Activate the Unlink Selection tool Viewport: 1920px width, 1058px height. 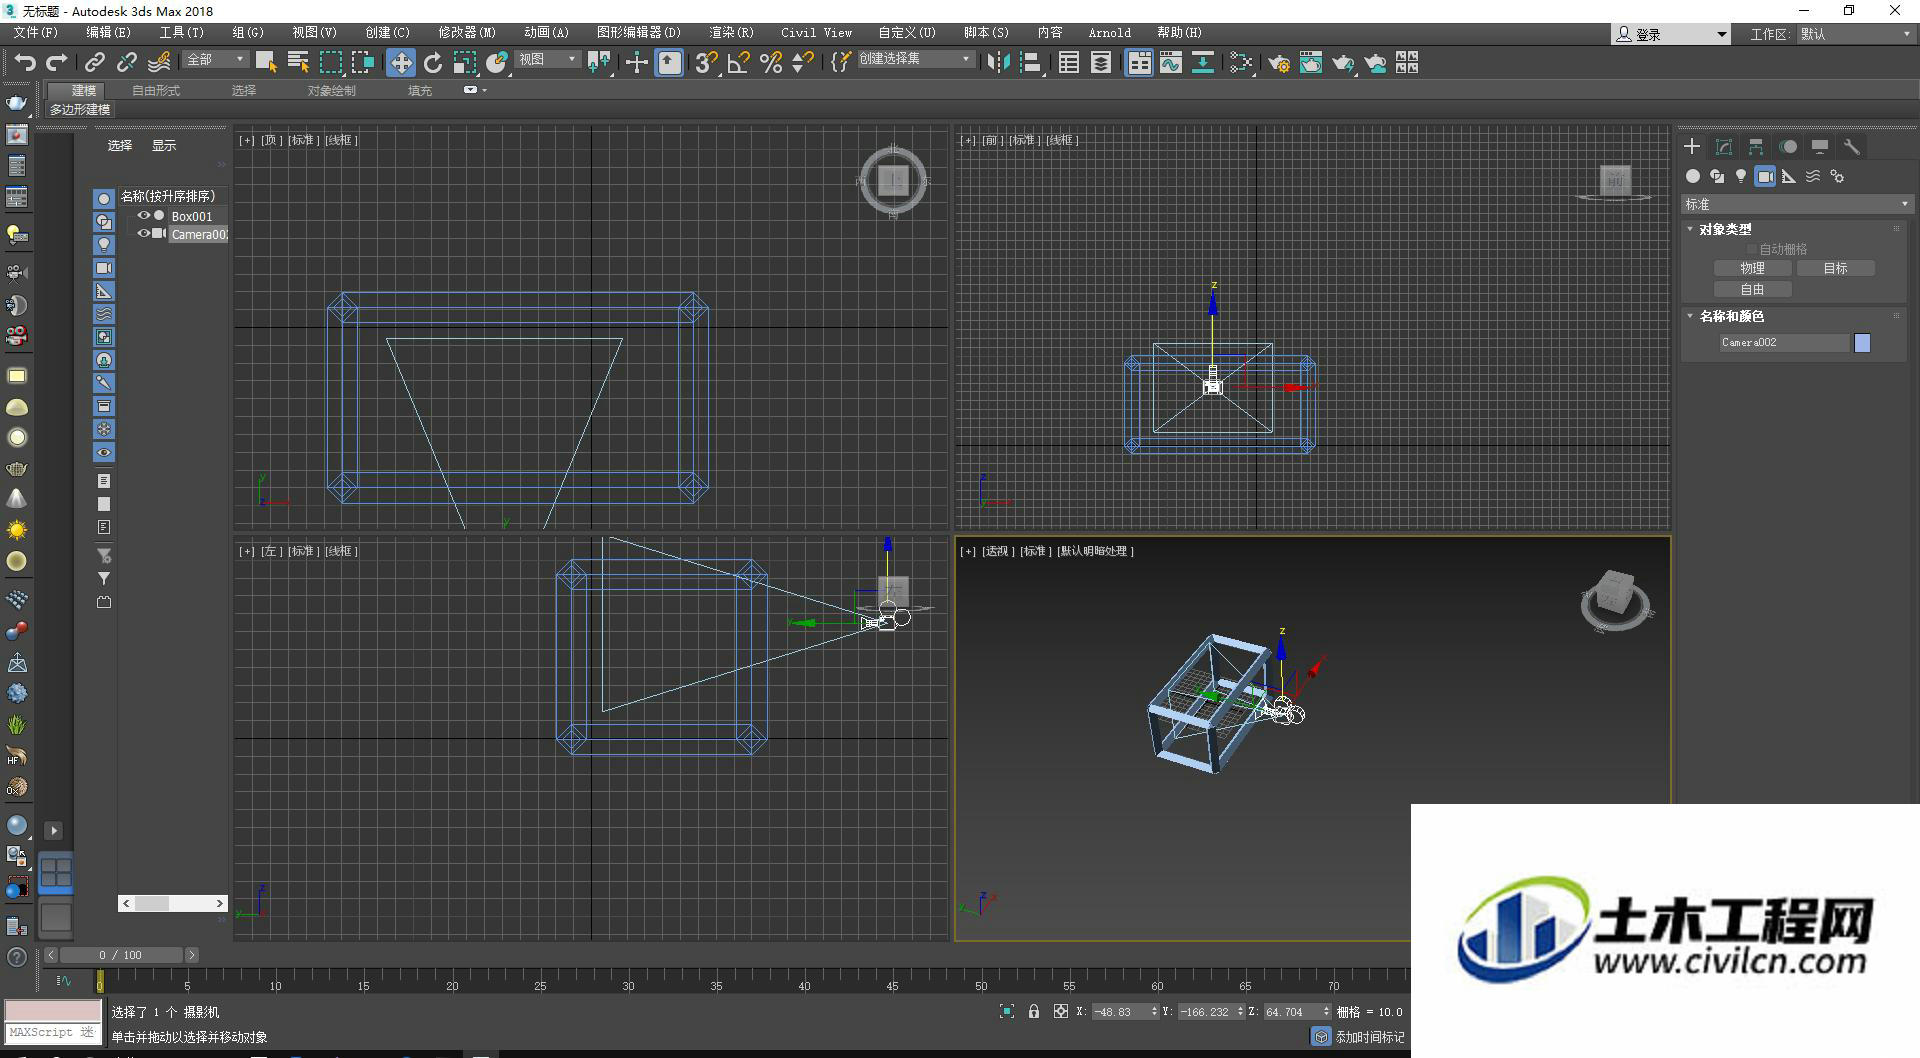pyautogui.click(x=126, y=62)
